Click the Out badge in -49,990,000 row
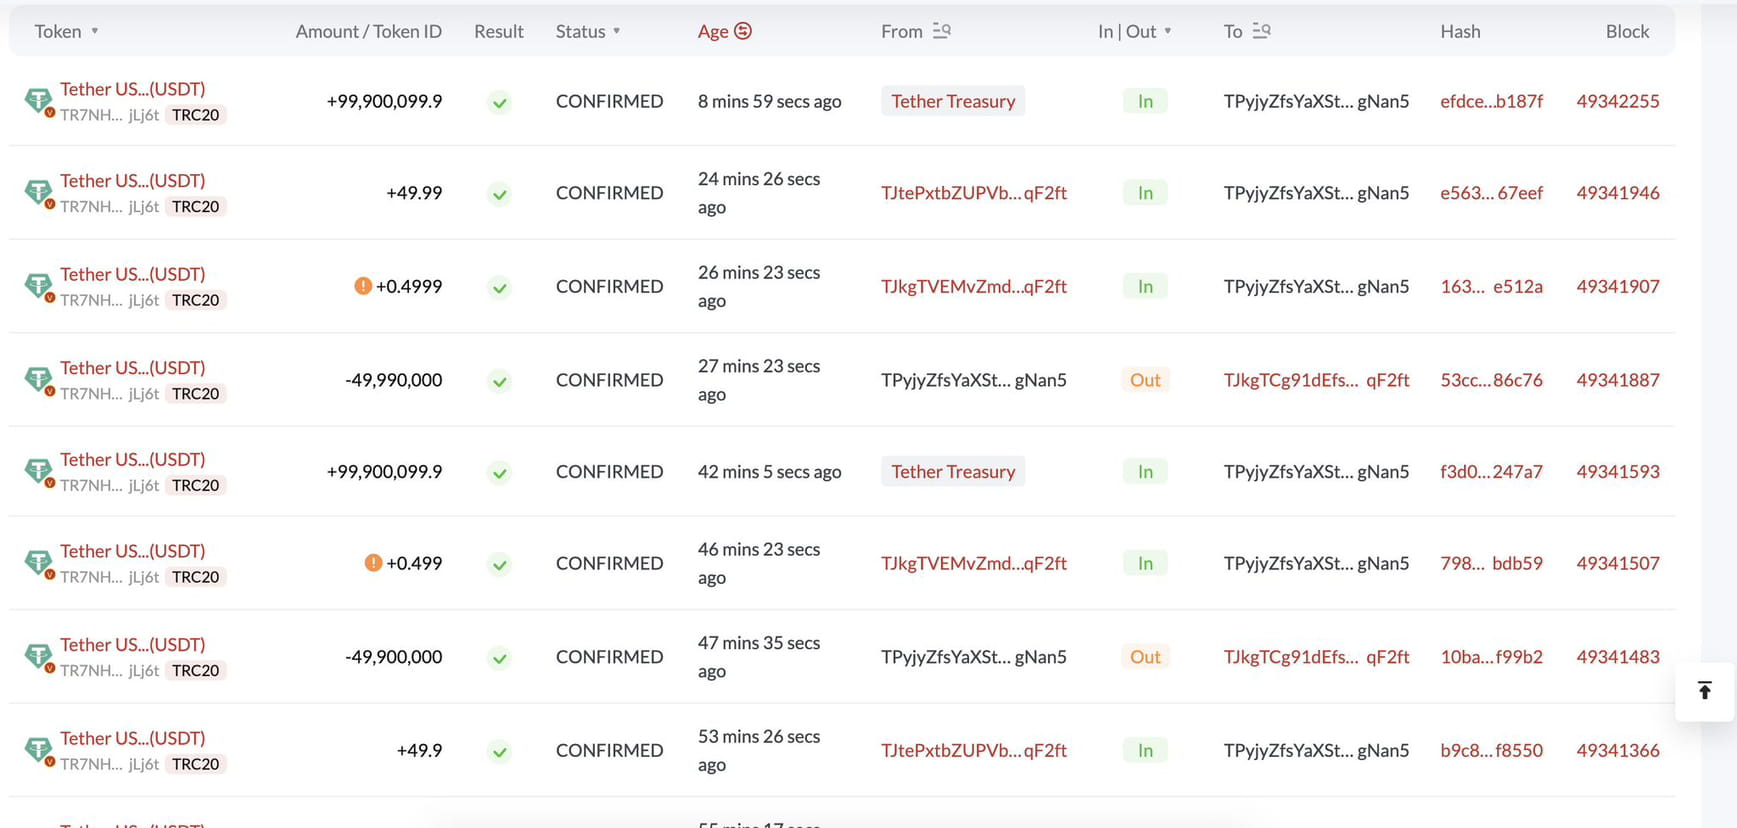Screen dimensions: 1737x828 pyautogui.click(x=1145, y=380)
